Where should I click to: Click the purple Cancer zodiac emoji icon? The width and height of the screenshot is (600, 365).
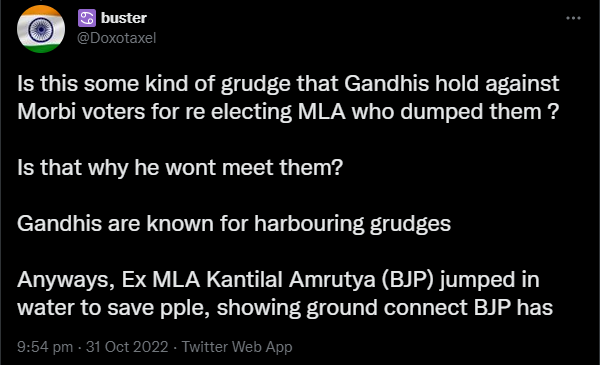point(87,18)
